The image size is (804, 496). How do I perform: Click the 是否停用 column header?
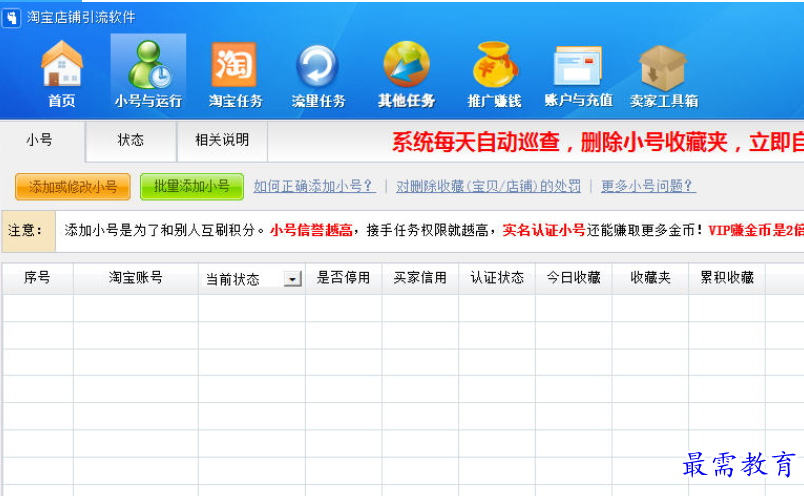click(x=344, y=278)
